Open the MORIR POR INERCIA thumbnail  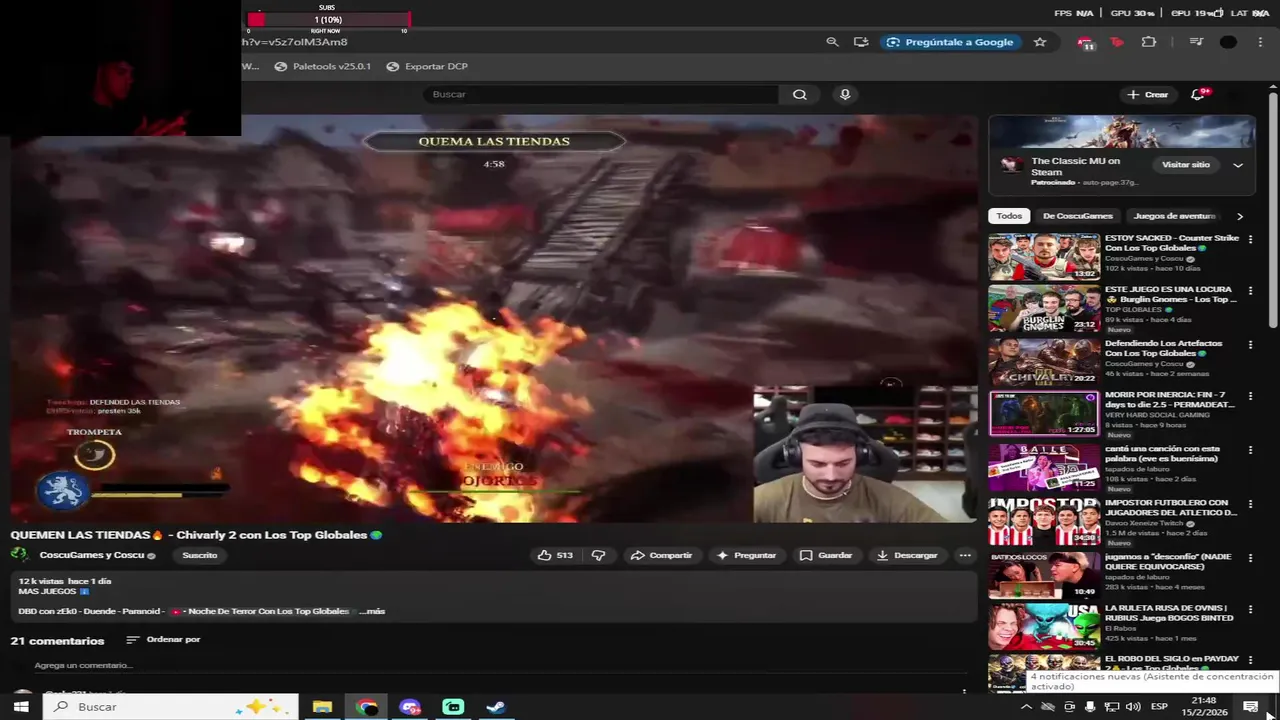(x=1044, y=413)
